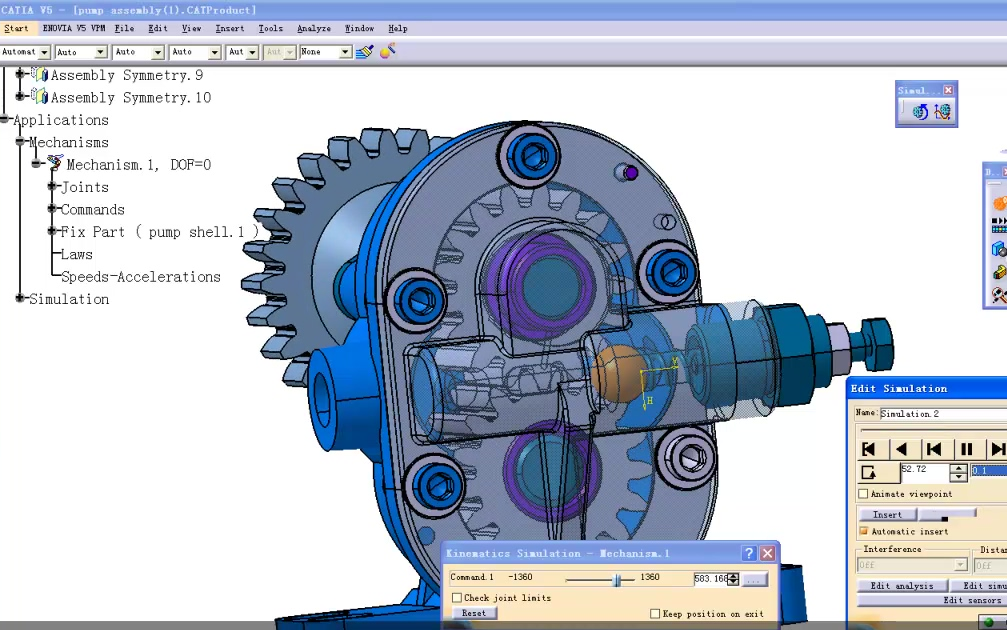
Task: Expand the Joints node
Action: 53,186
